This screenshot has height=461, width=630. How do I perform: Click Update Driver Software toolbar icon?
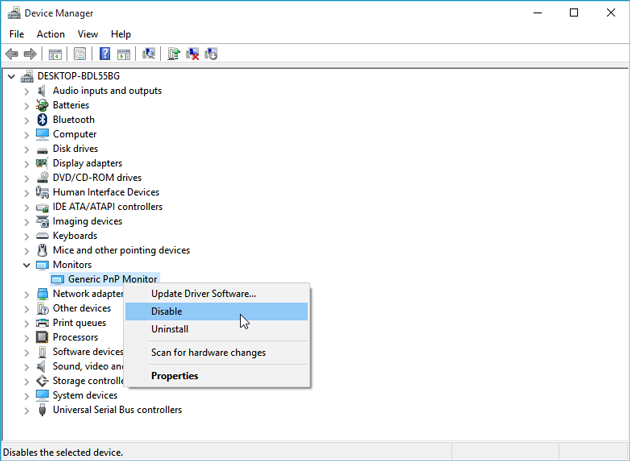point(174,54)
